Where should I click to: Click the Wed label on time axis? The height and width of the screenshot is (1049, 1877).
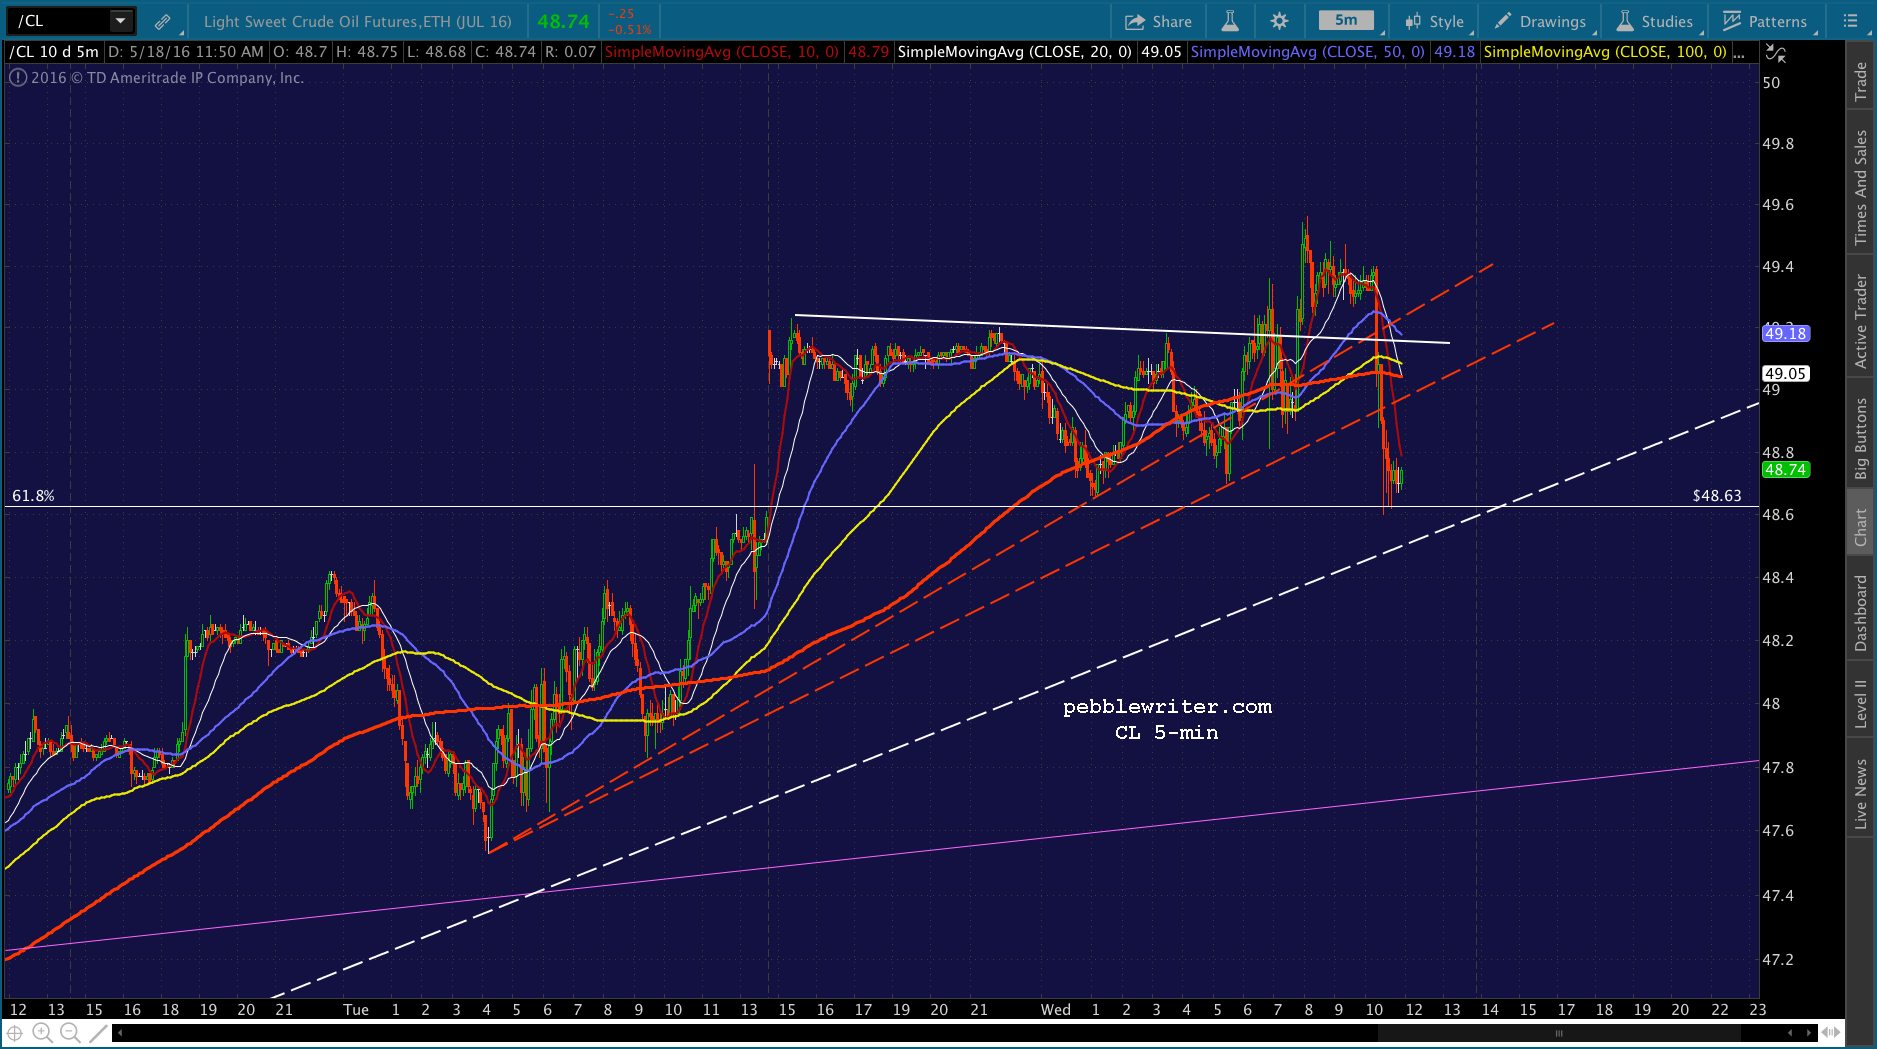(x=1056, y=1010)
